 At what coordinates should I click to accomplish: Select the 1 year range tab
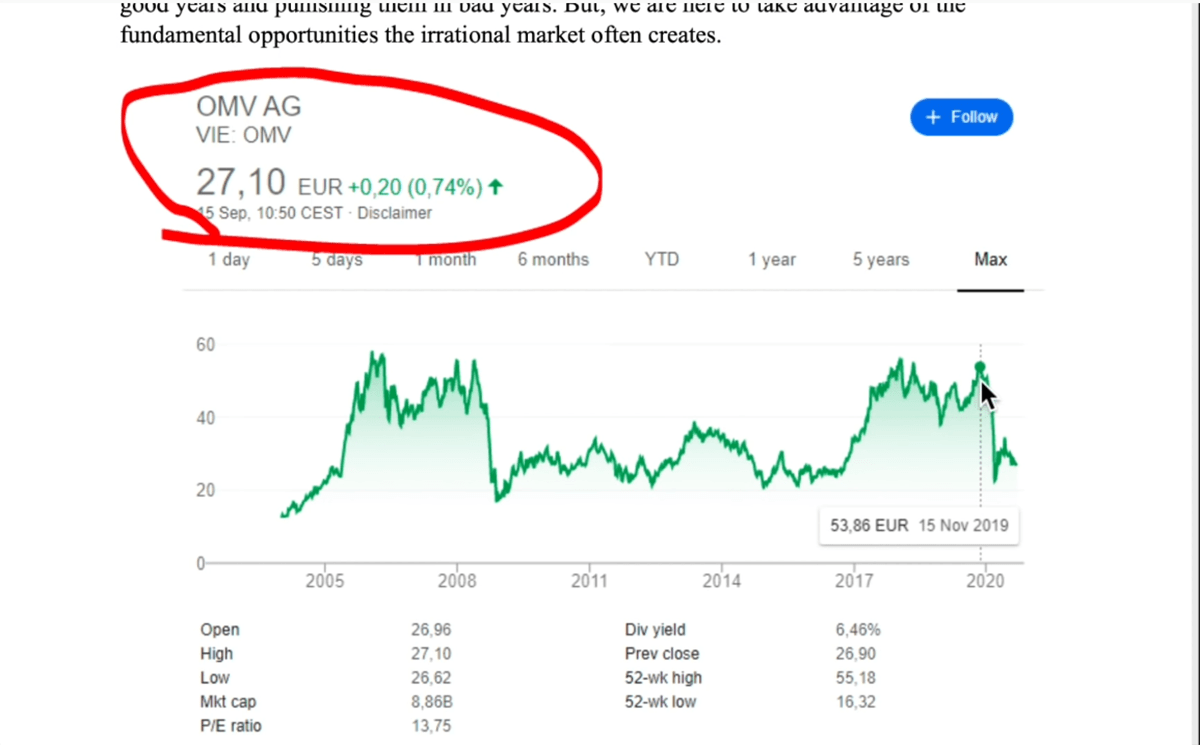pos(772,260)
